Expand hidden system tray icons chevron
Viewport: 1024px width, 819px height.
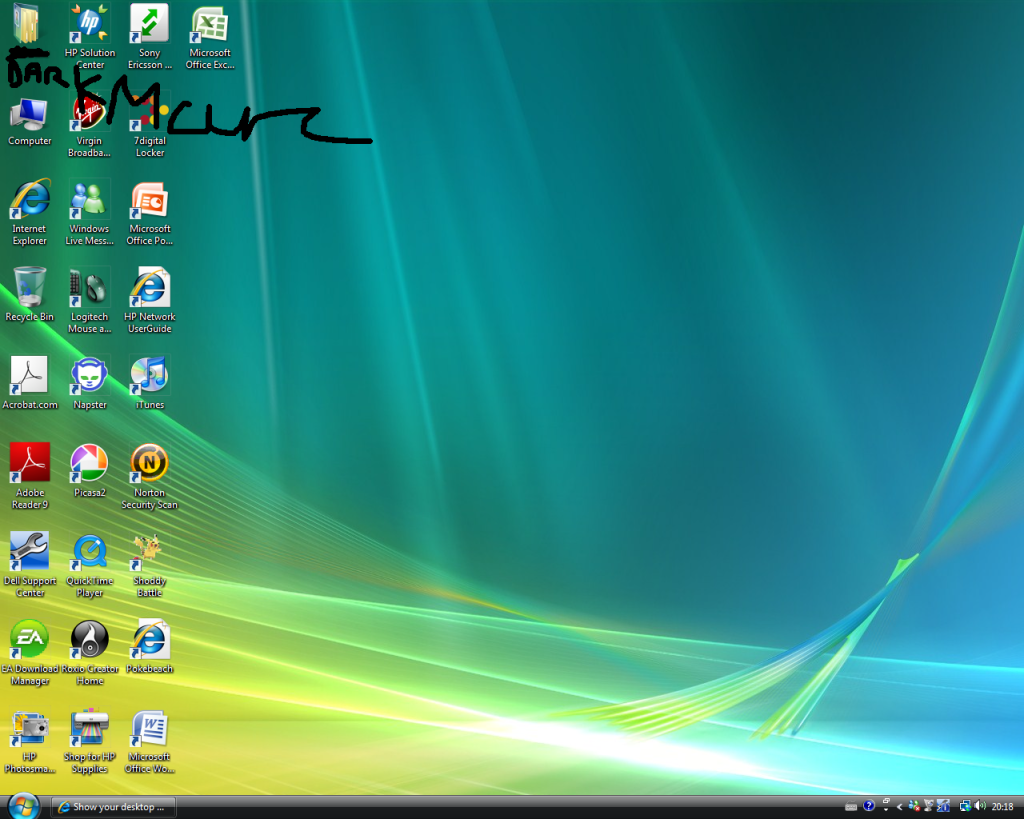pyautogui.click(x=900, y=807)
